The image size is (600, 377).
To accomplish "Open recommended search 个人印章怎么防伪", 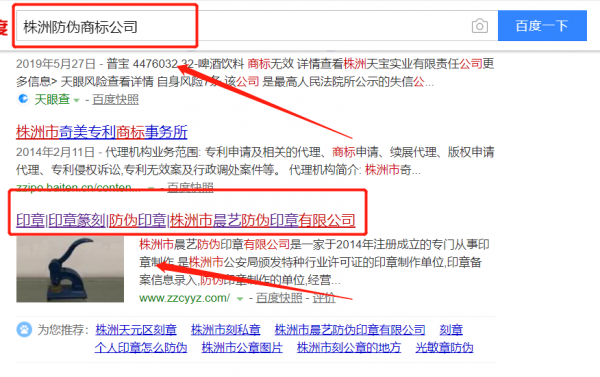I will pos(141,348).
